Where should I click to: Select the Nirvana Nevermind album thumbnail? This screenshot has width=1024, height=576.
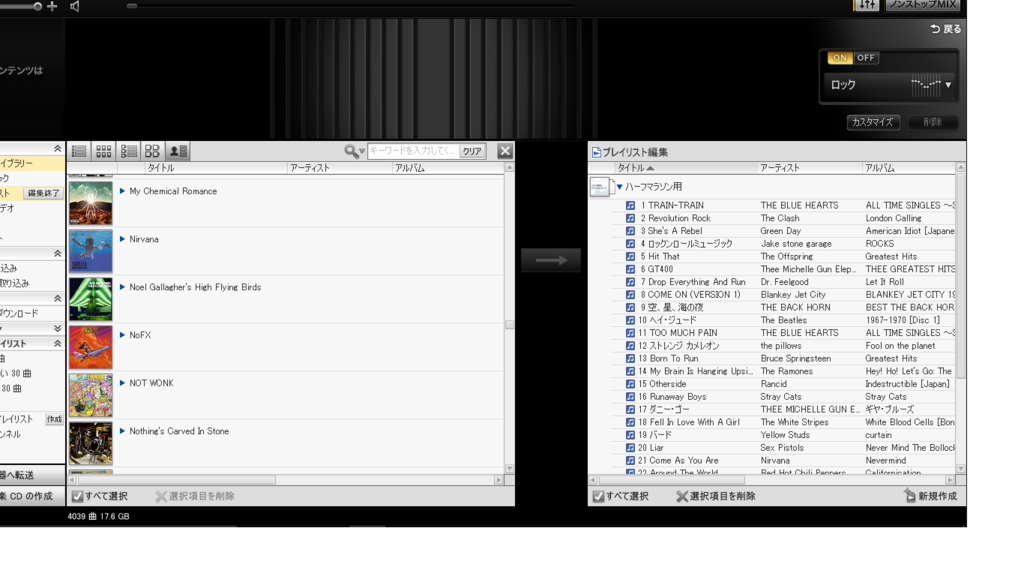click(91, 251)
